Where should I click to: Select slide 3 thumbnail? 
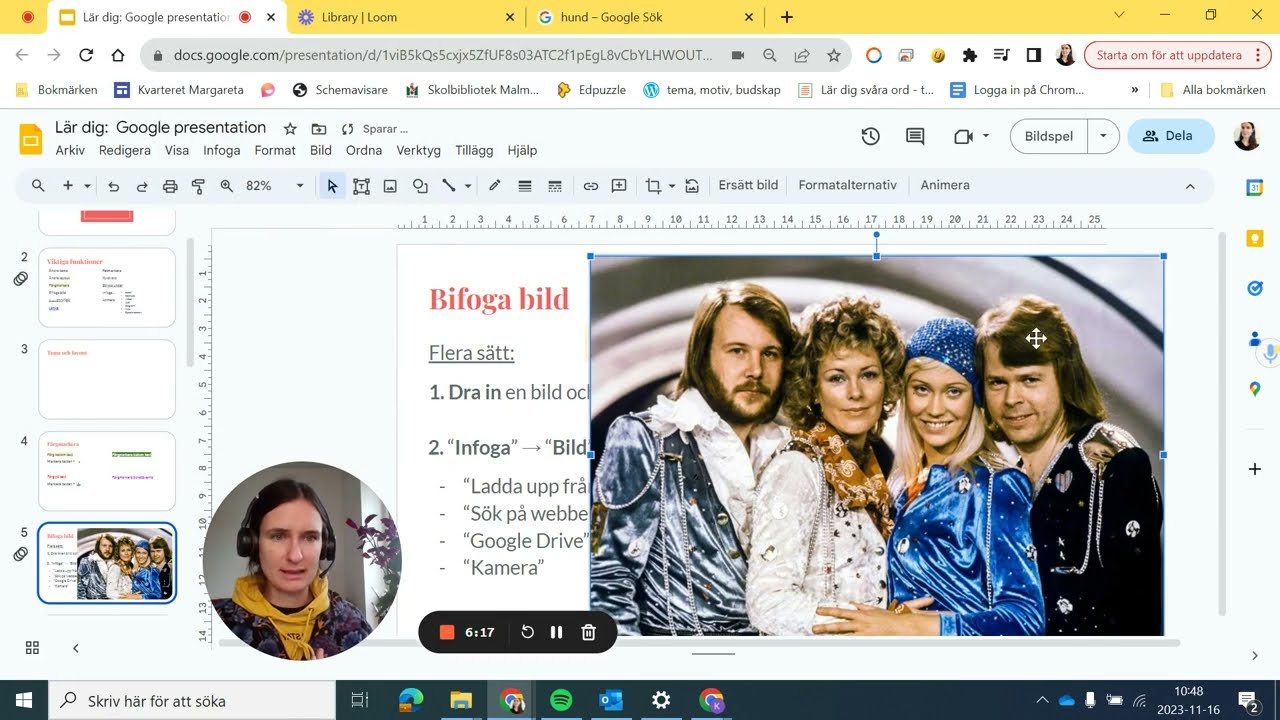pos(107,379)
